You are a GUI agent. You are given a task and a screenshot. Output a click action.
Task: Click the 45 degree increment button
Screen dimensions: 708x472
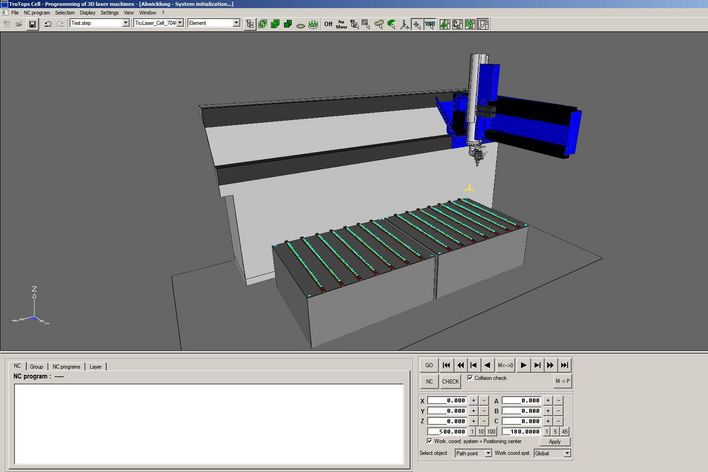coord(565,431)
